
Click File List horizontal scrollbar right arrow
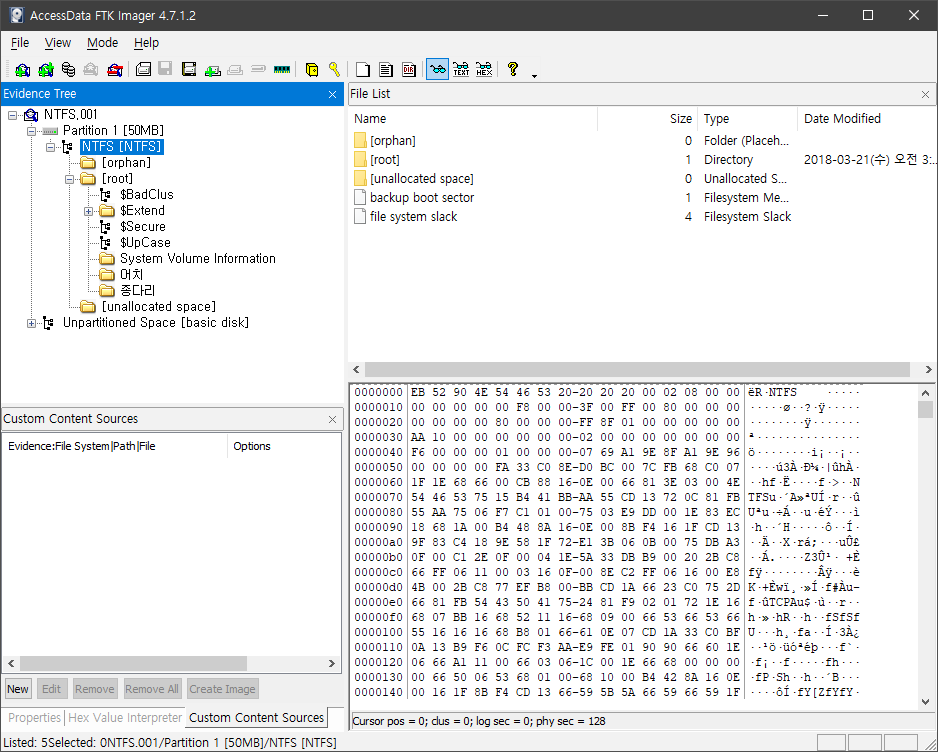(x=928, y=370)
